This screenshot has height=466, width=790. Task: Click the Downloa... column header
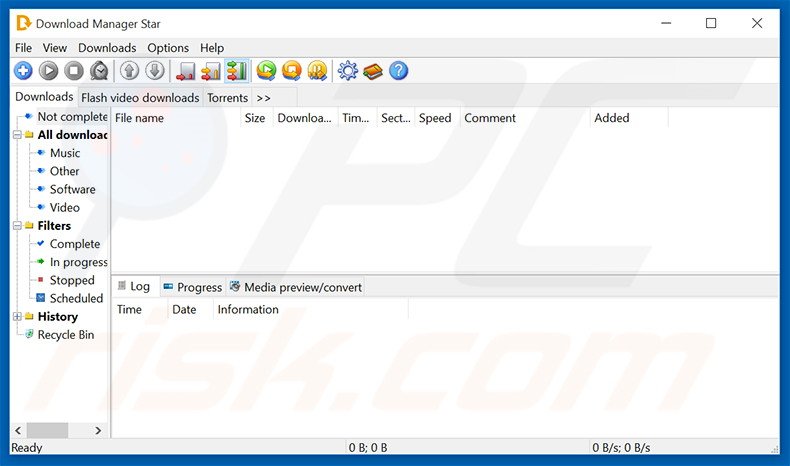click(x=306, y=118)
